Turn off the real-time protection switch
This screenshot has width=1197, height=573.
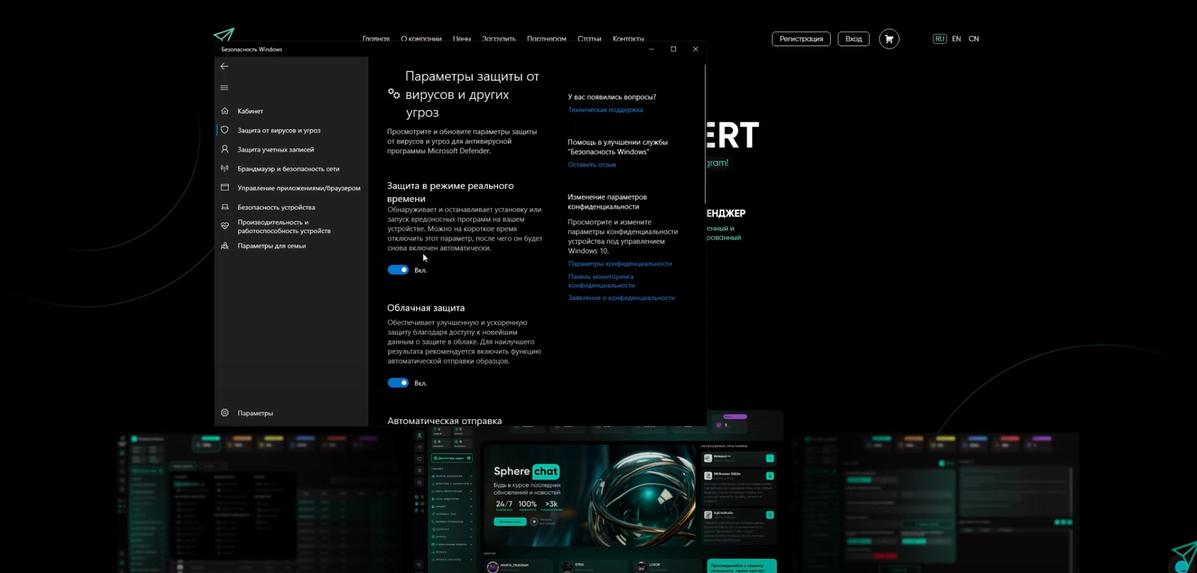398,269
